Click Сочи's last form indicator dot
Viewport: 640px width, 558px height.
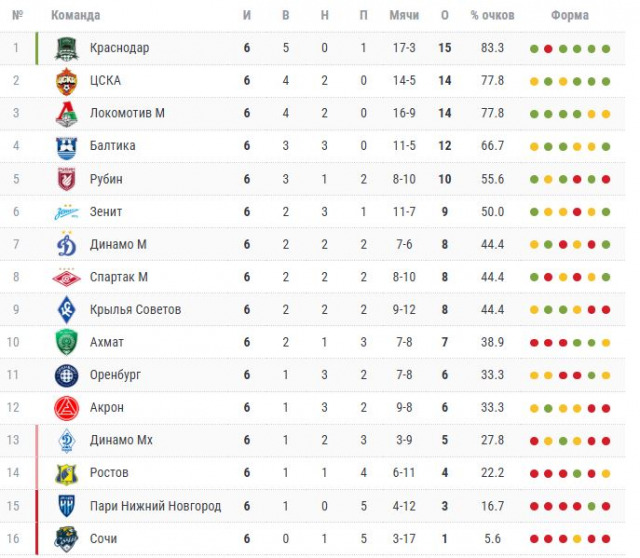(606, 540)
